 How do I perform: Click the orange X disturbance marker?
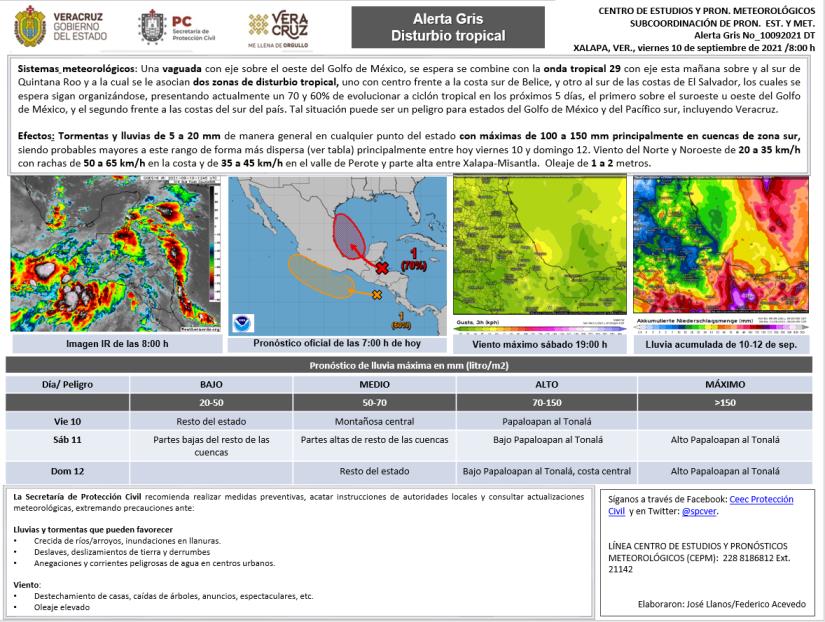tap(376, 295)
